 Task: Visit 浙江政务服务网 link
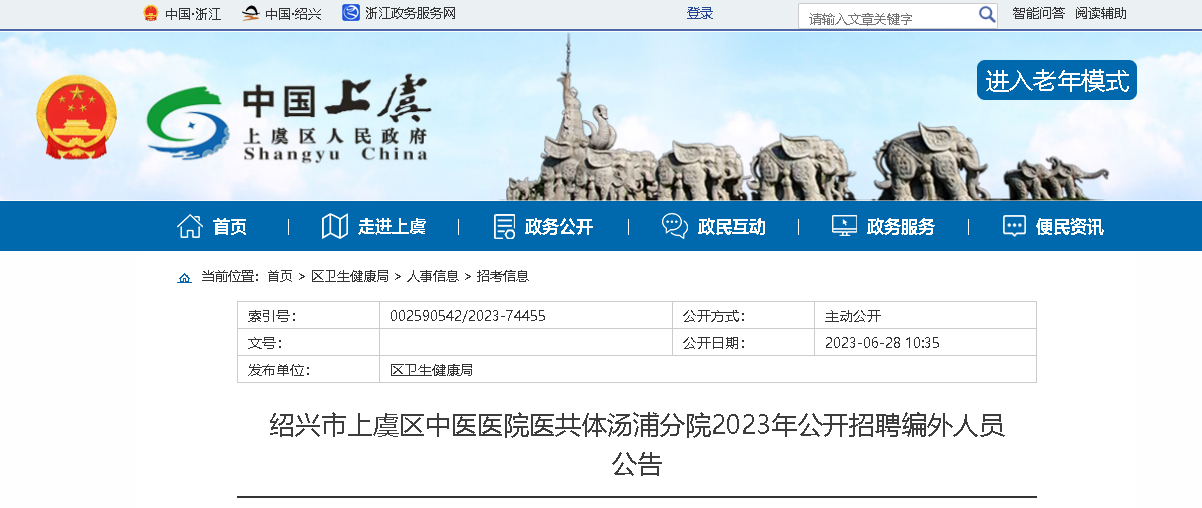(410, 14)
